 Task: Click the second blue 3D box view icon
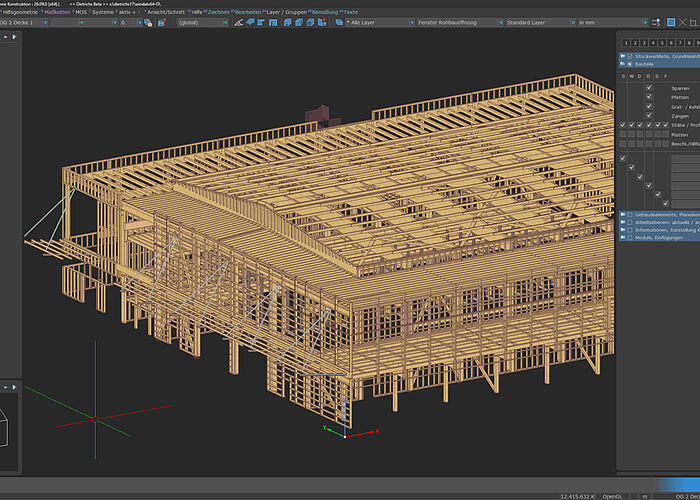(299, 22)
